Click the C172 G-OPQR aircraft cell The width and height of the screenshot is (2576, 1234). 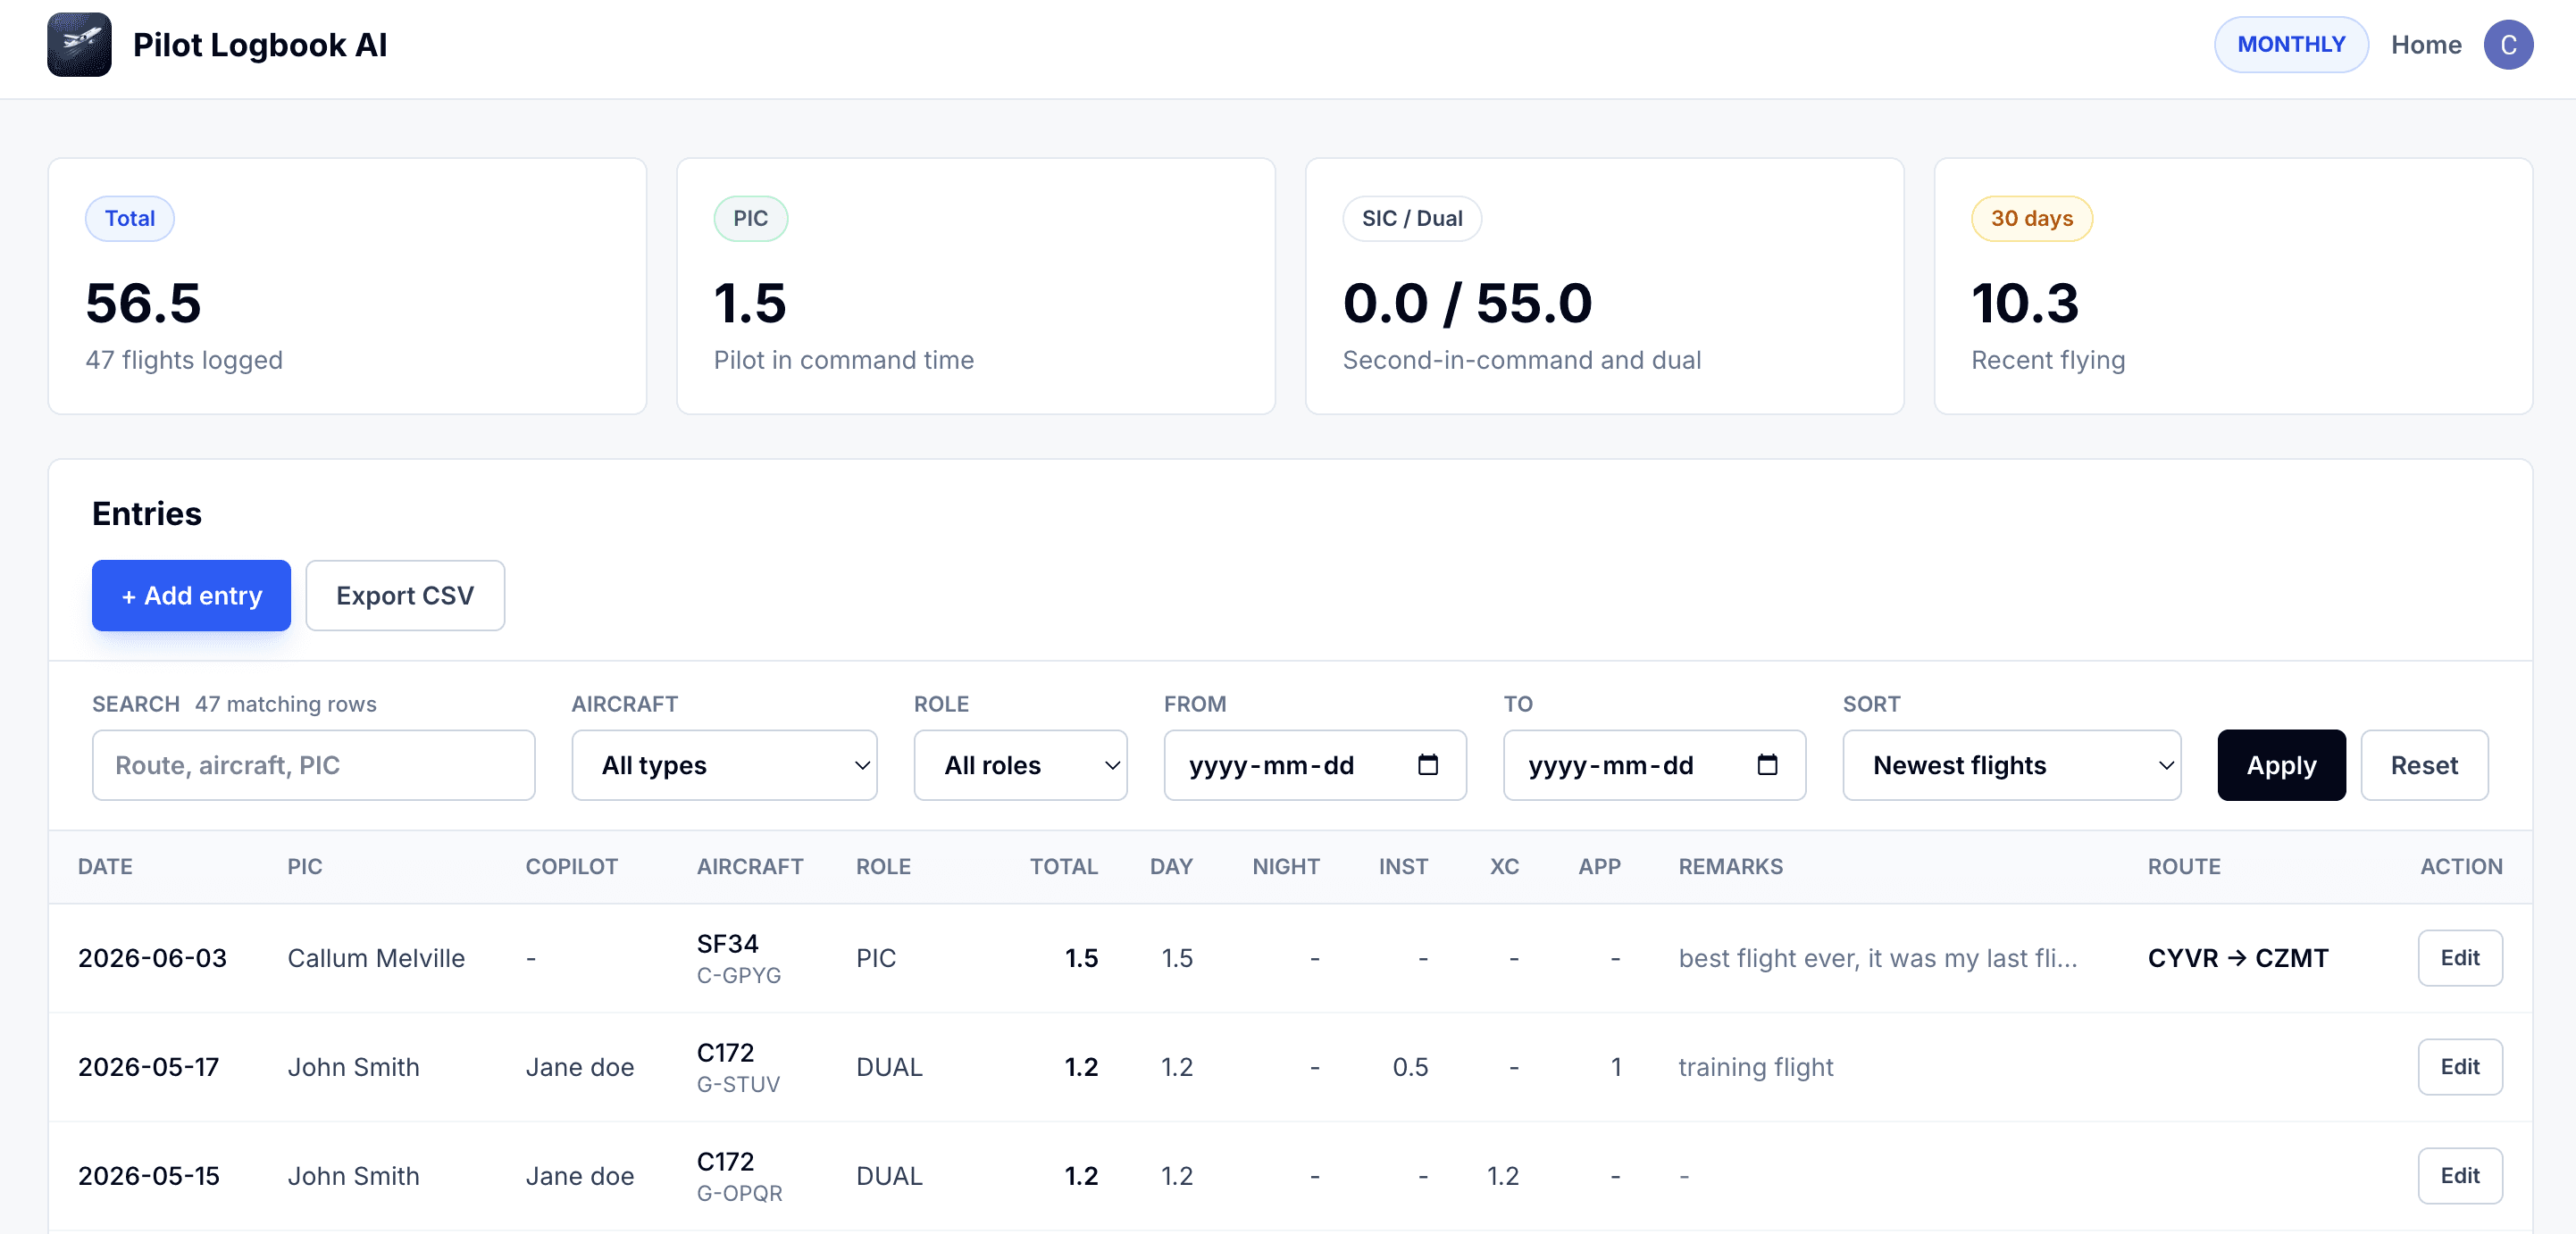739,1176
